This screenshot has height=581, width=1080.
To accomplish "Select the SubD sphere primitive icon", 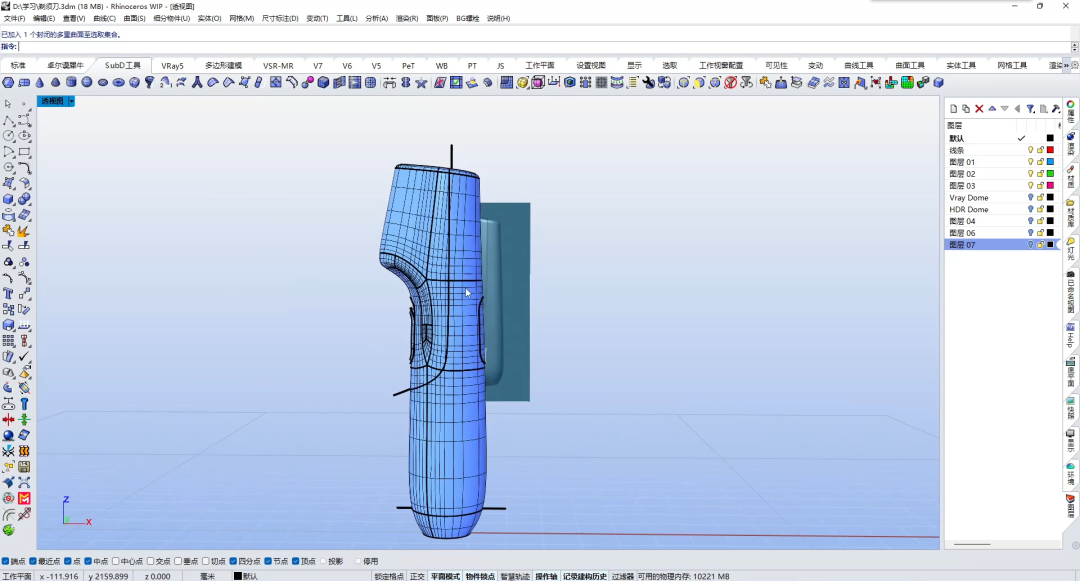I will tap(86, 83).
